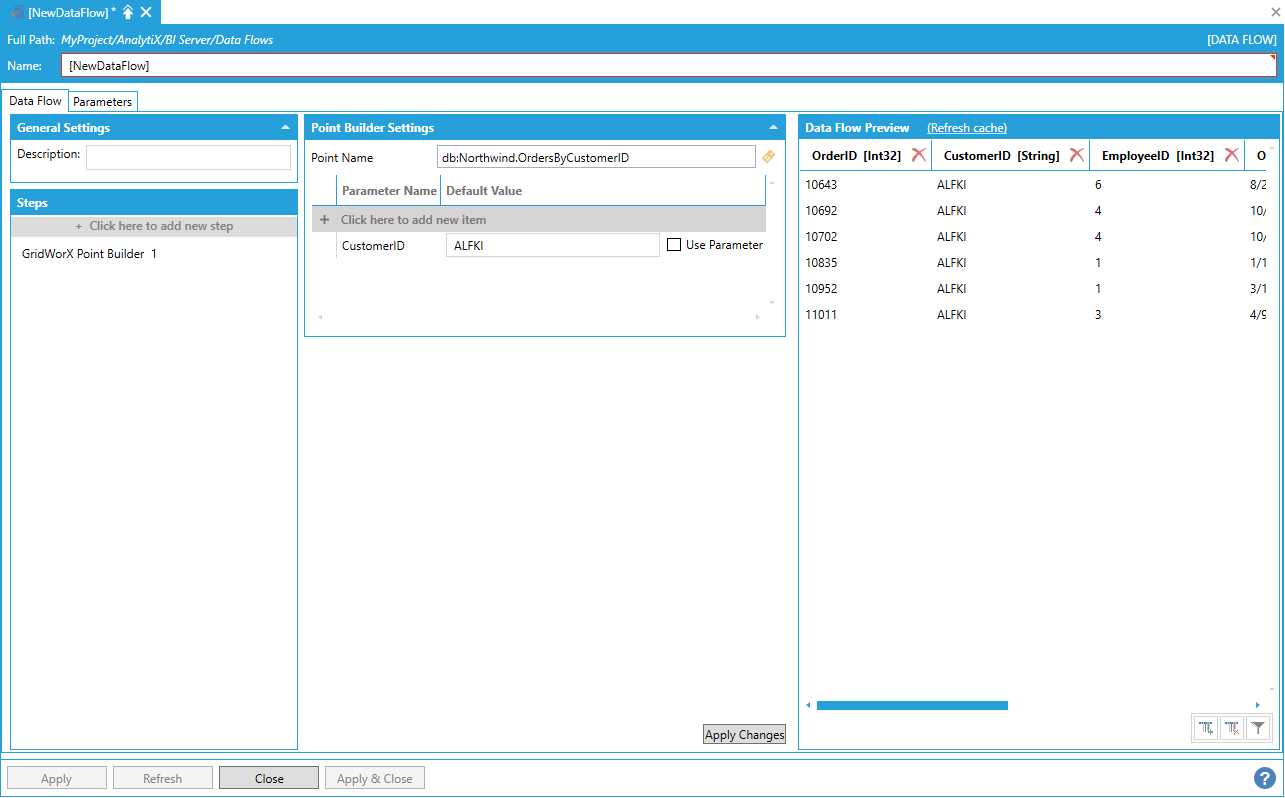Collapse the Point Builder Settings panel
The width and height of the screenshot is (1285, 798).
773,128
